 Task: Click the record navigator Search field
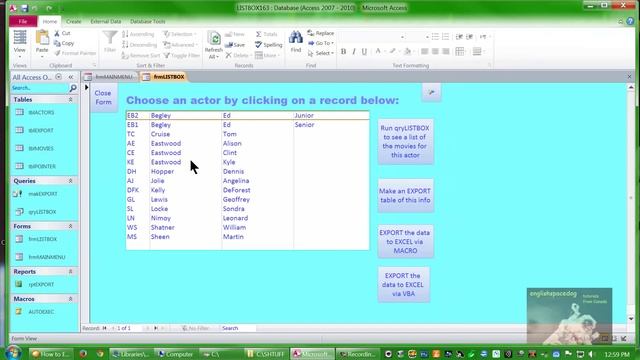click(238, 328)
